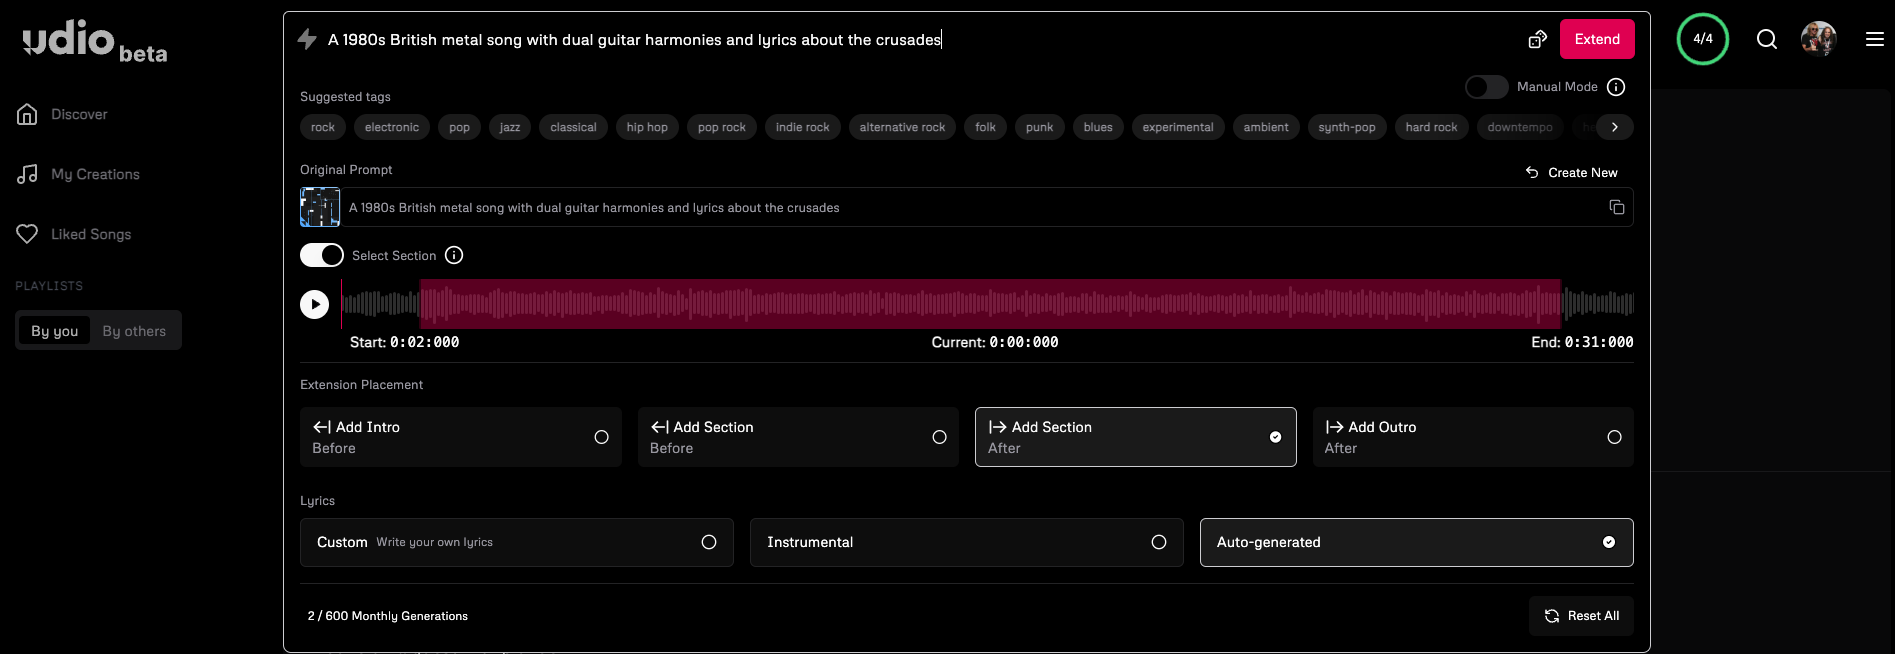Show Select Section info tooltip
1895x654 pixels.
(454, 255)
